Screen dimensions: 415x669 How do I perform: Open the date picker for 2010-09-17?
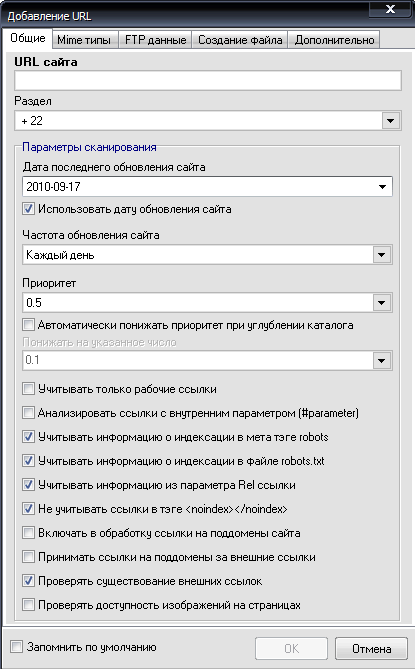(382, 187)
